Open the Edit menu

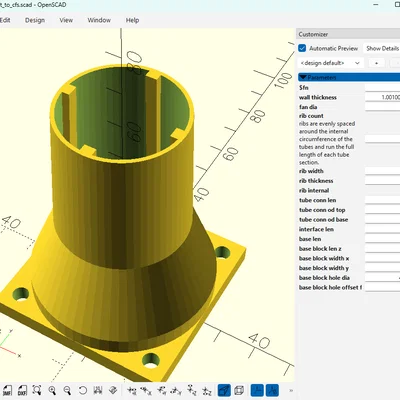5,20
